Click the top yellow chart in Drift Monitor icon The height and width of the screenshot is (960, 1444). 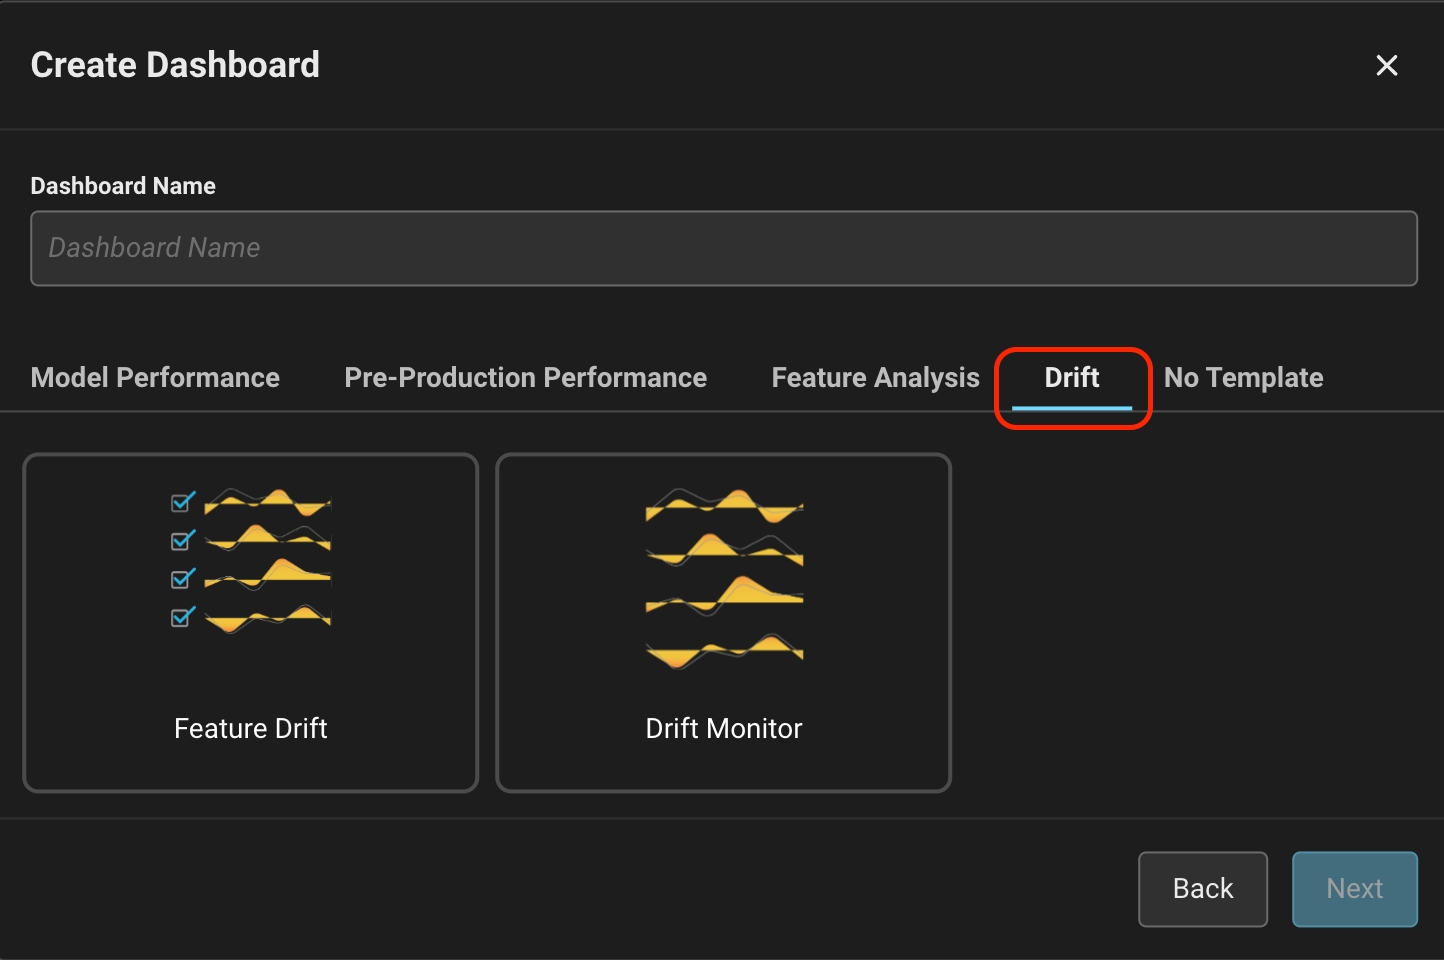pyautogui.click(x=724, y=506)
